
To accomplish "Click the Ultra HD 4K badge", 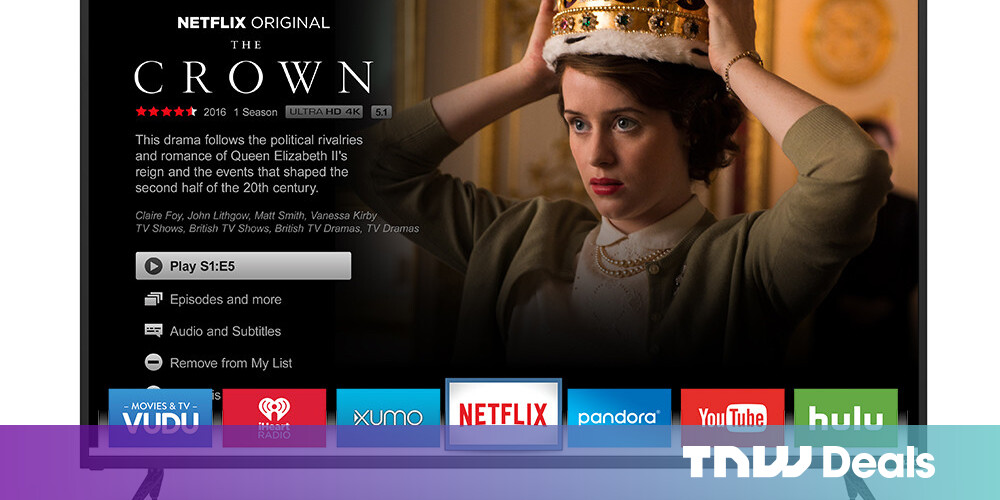I will tap(324, 112).
